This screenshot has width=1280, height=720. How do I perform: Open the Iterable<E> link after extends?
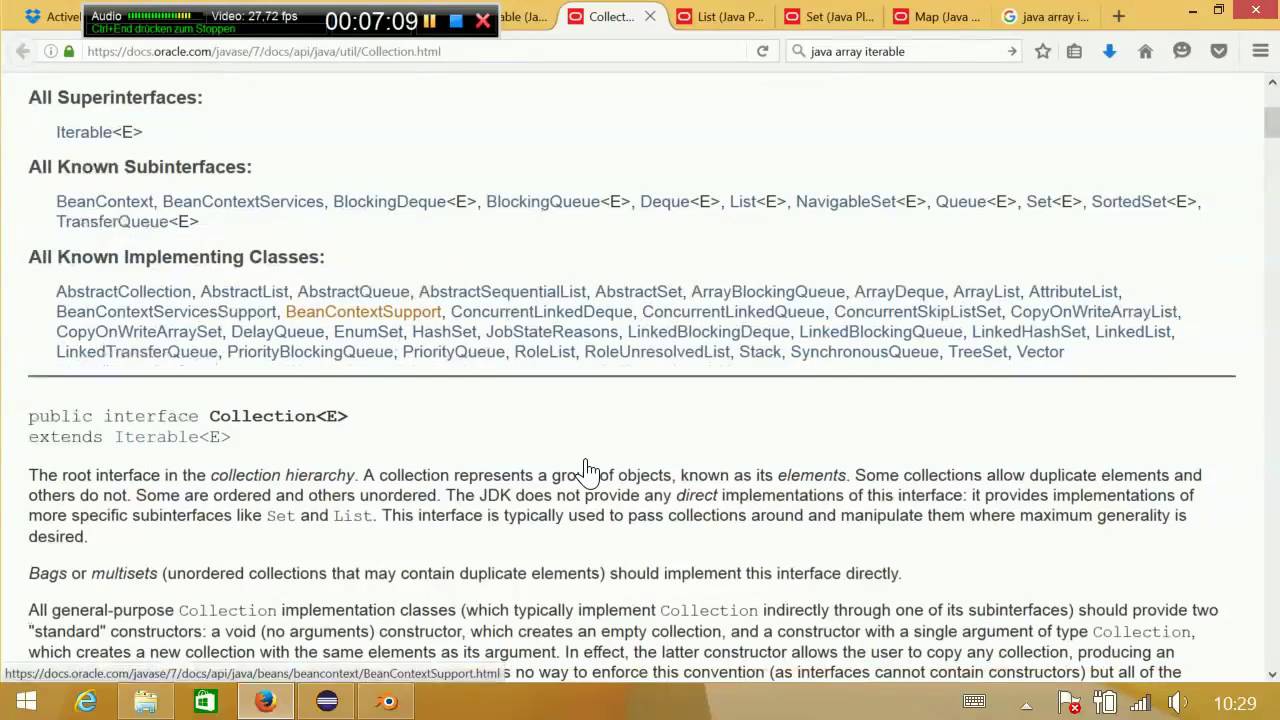(172, 437)
